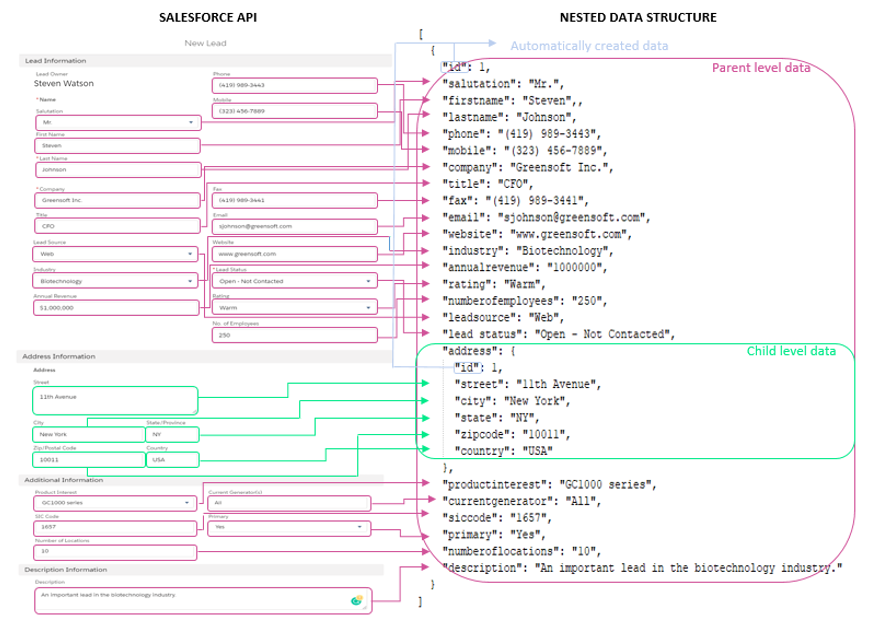The height and width of the screenshot is (631, 885).
Task: Focus the Title field showing CFO
Action: (117, 226)
